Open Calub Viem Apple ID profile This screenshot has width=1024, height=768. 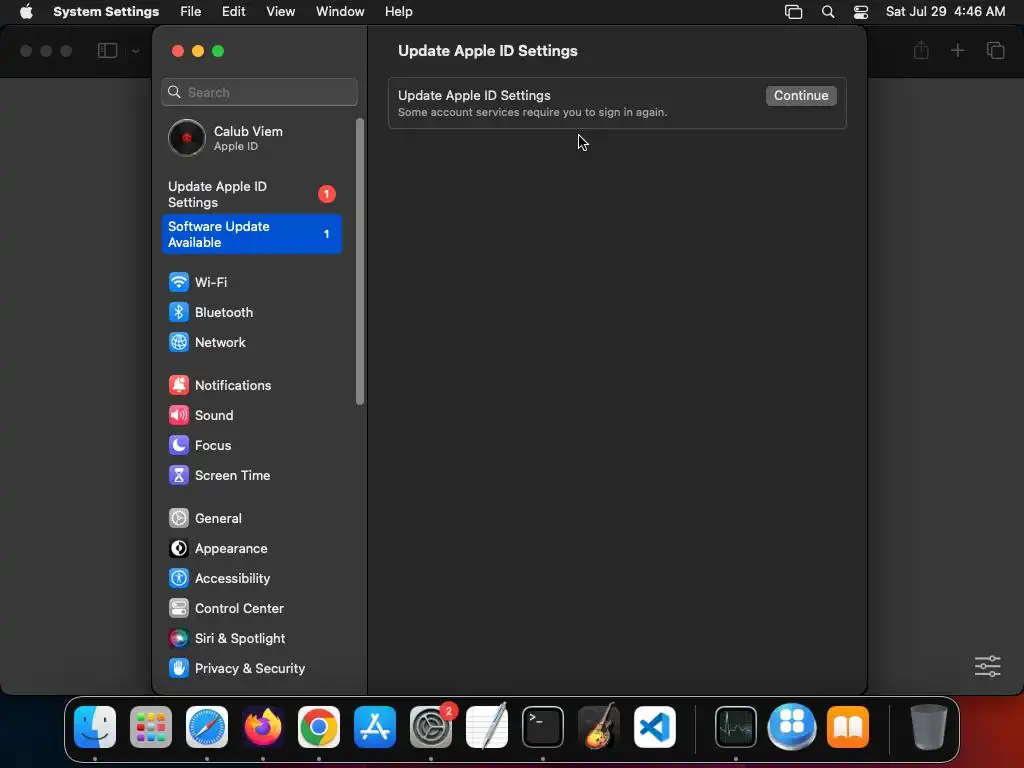(x=251, y=138)
